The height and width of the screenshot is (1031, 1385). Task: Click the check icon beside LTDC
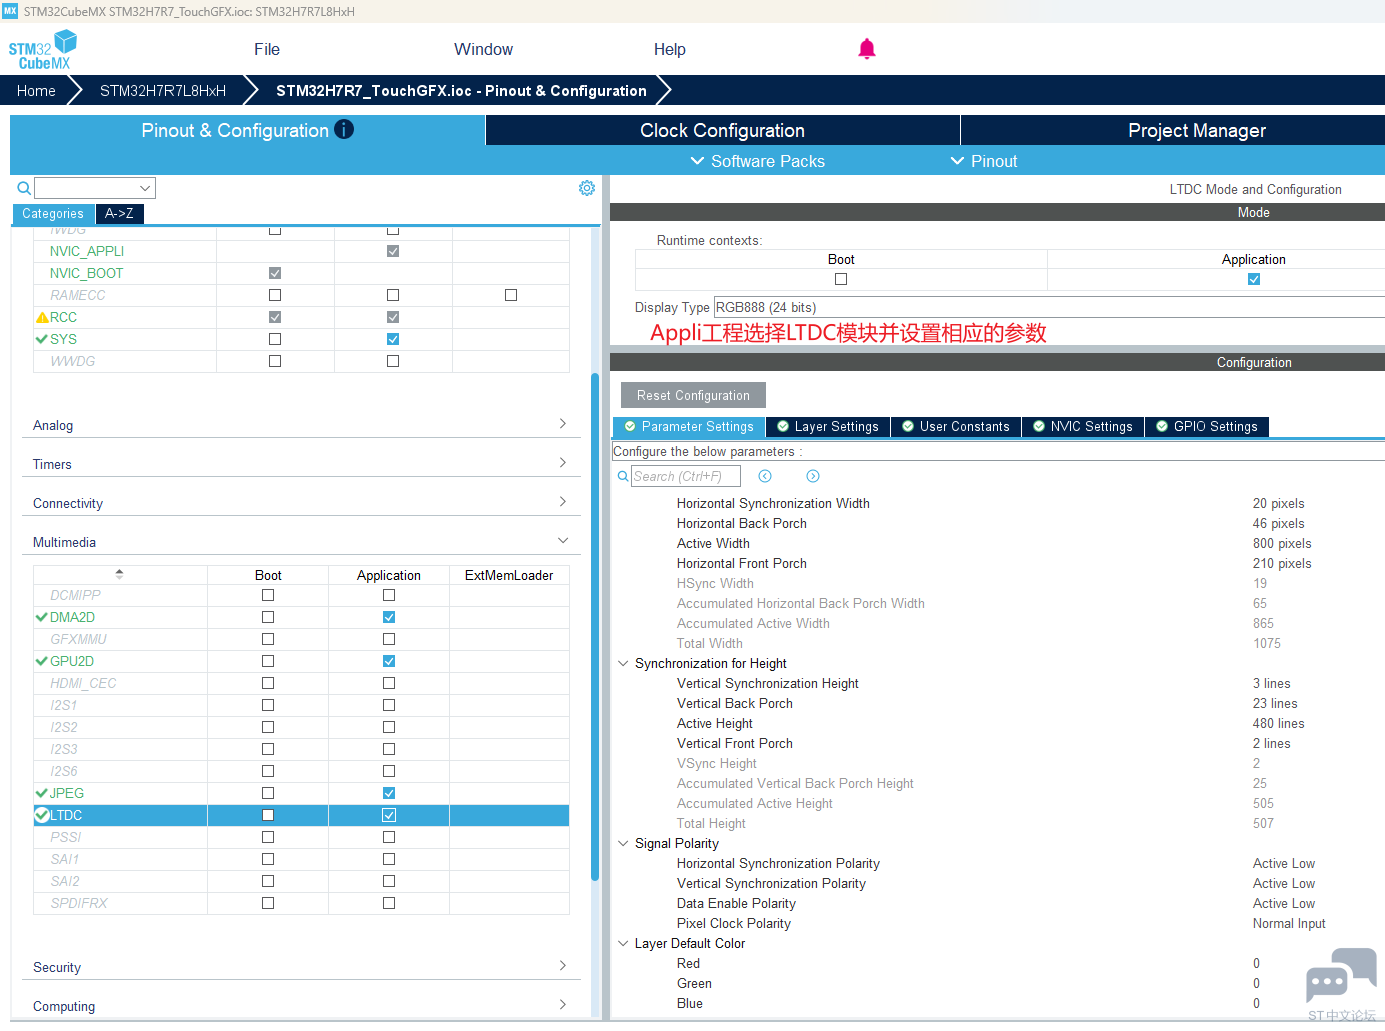pos(42,815)
